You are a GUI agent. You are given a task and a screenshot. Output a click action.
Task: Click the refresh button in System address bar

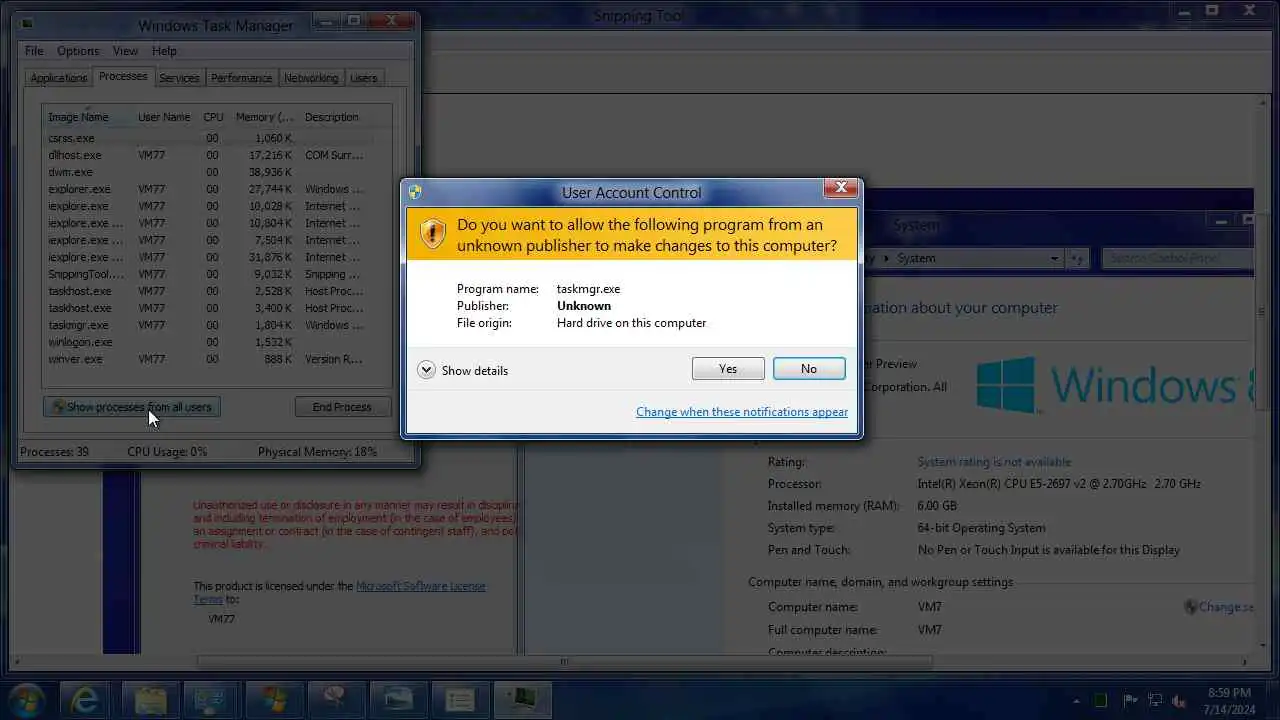[1077, 258]
